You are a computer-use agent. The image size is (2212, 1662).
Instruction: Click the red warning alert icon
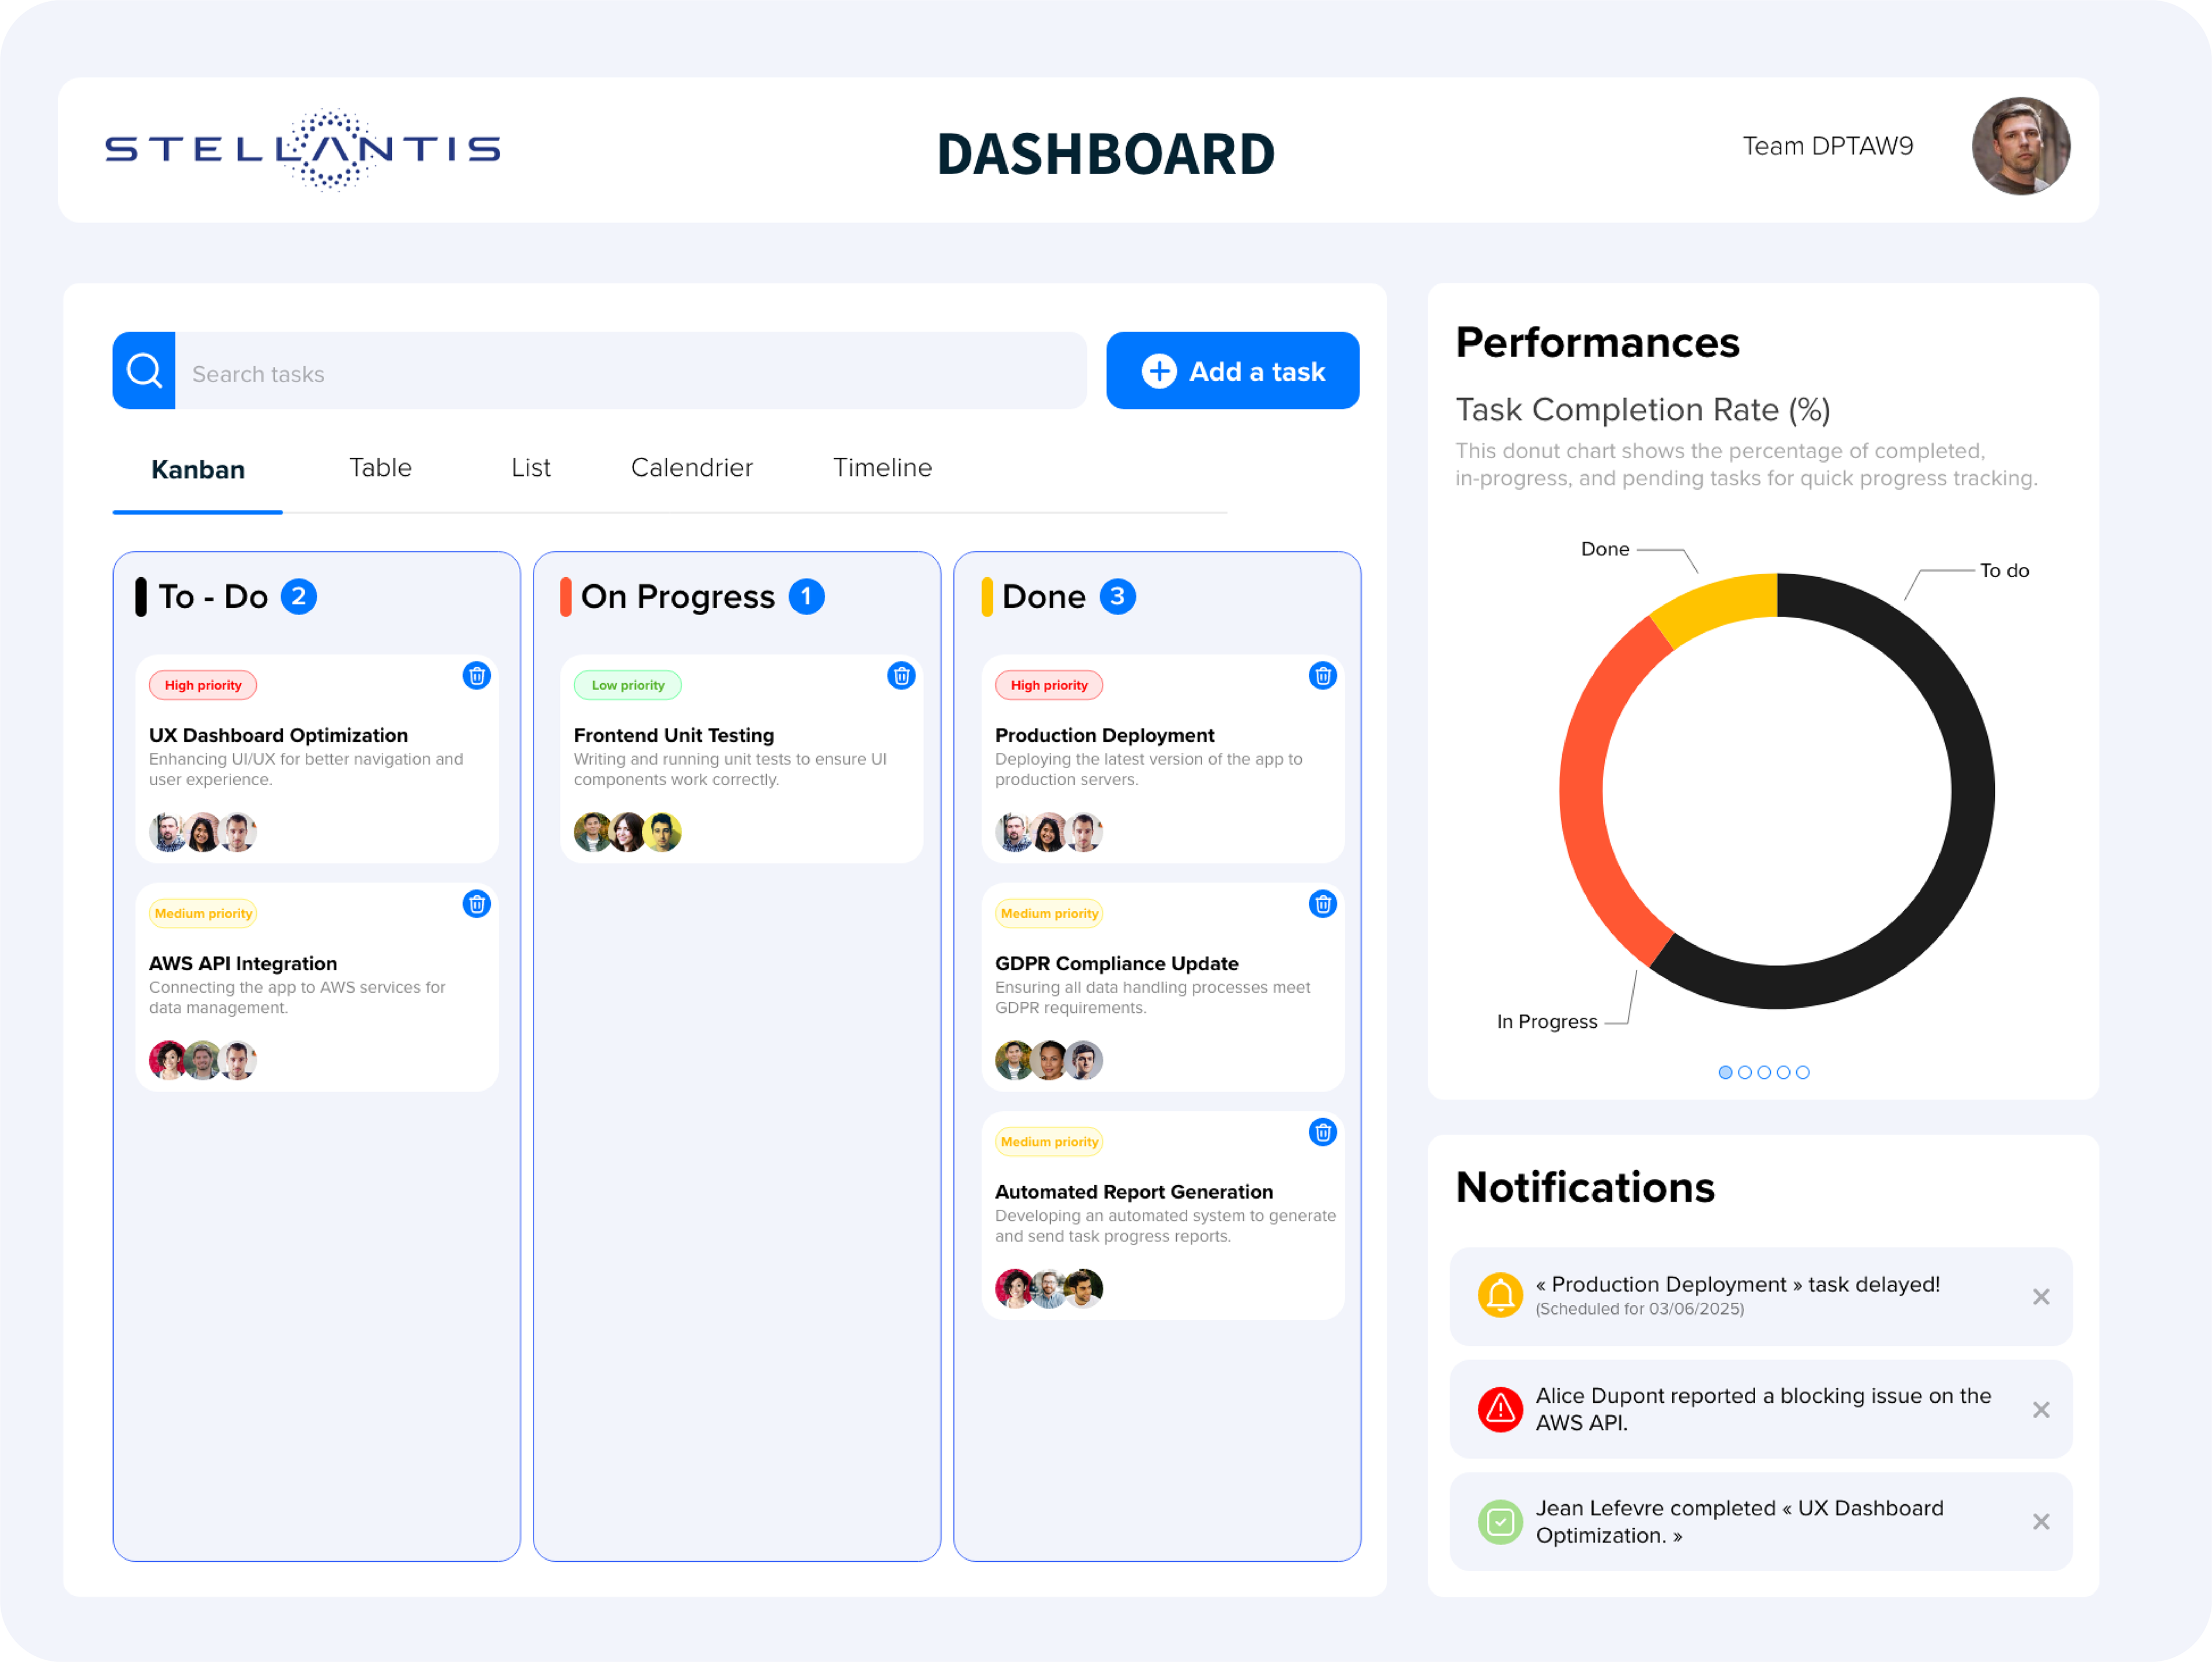click(1500, 1409)
